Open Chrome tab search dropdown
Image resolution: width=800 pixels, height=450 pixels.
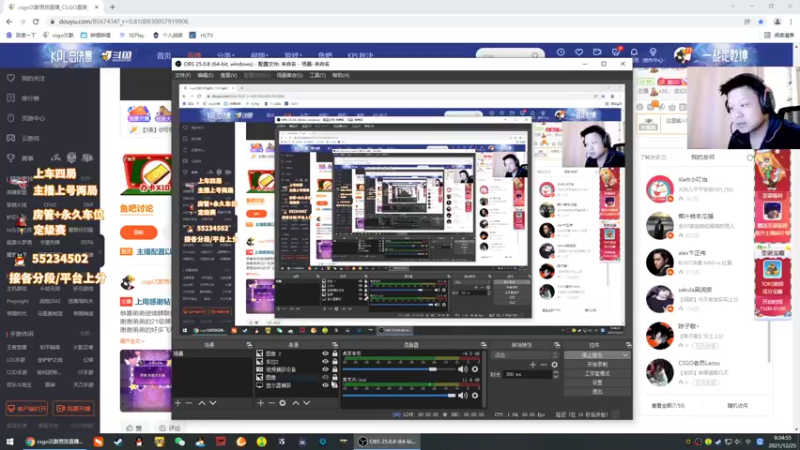733,7
